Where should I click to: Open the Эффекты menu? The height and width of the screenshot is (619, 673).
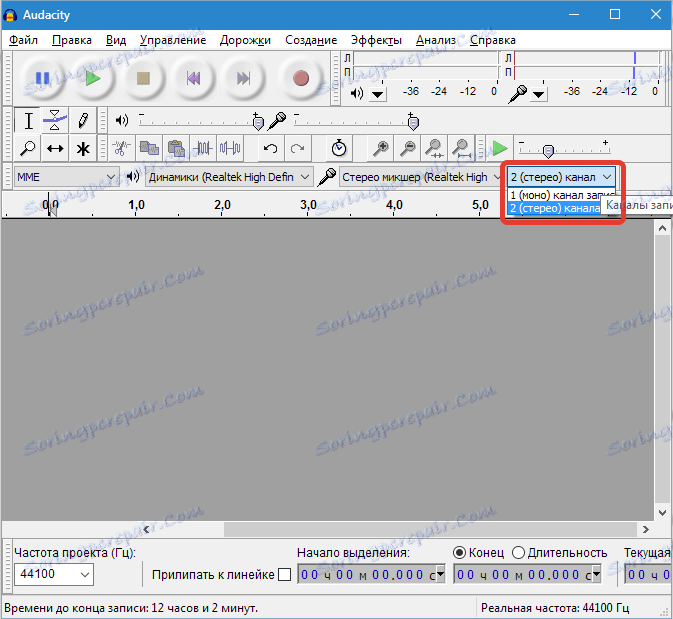[x=376, y=40]
